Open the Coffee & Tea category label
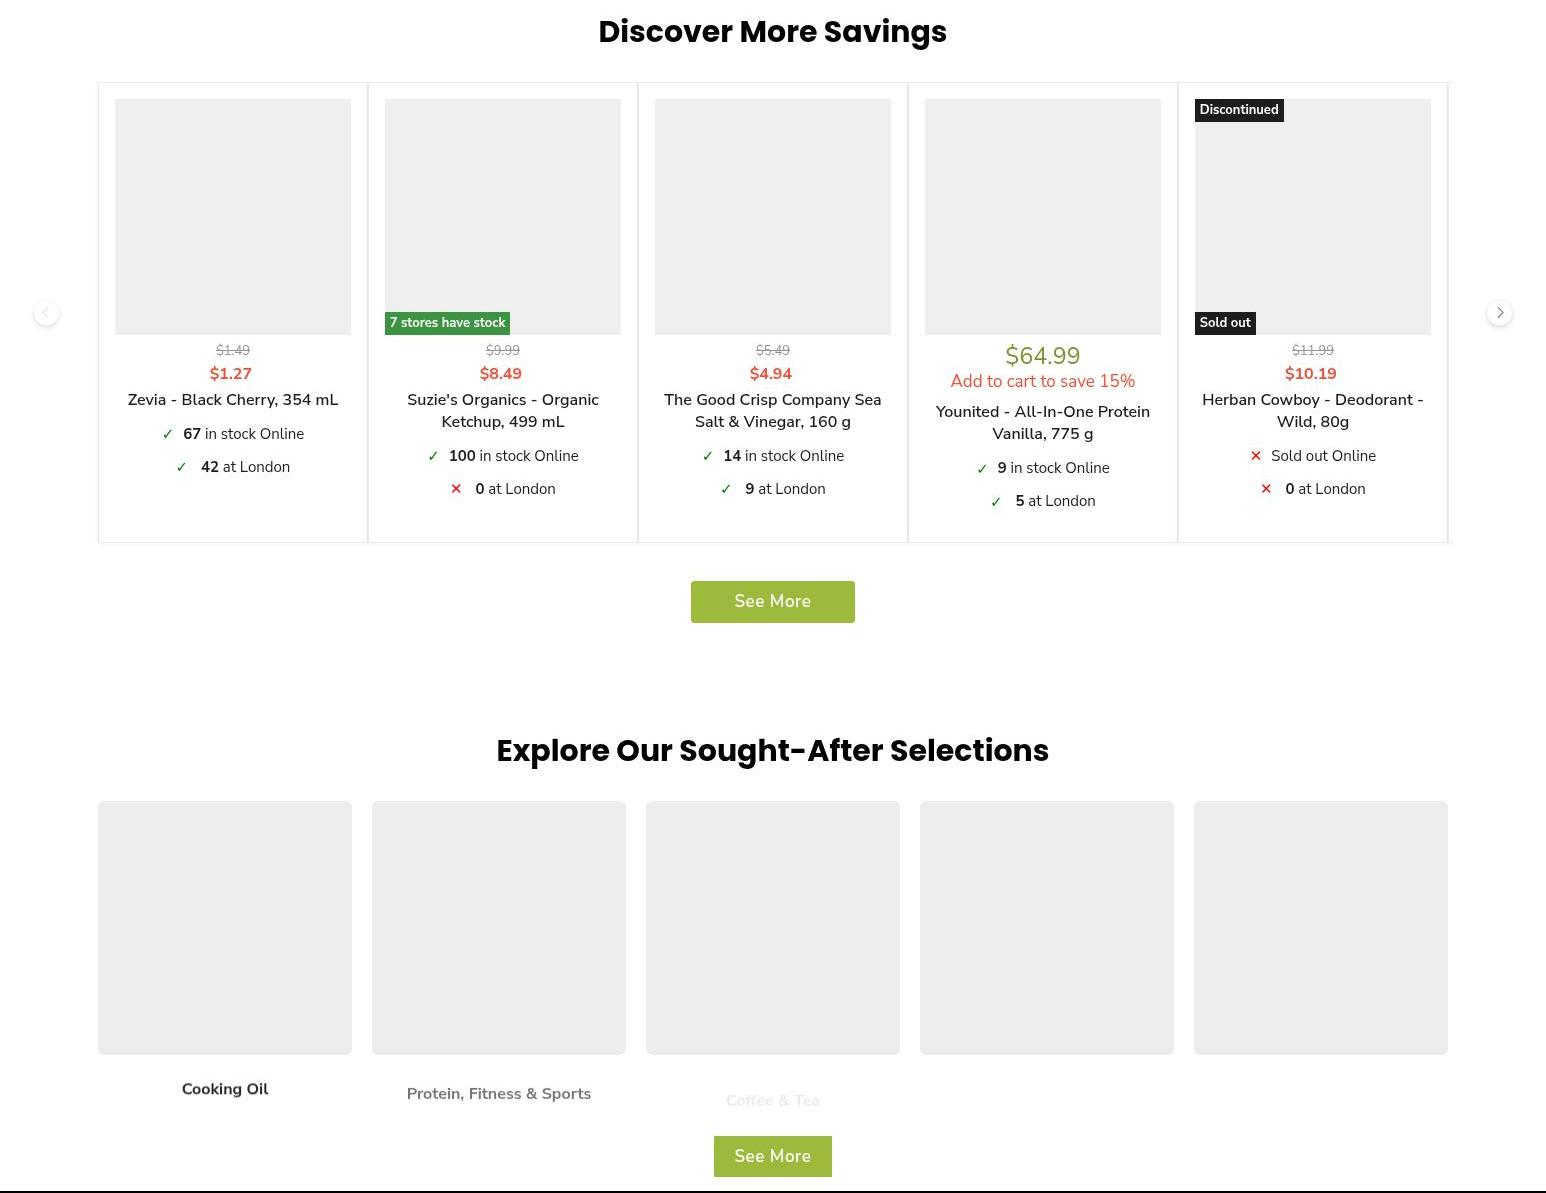Image resolution: width=1546 pixels, height=1193 pixels. (772, 1101)
